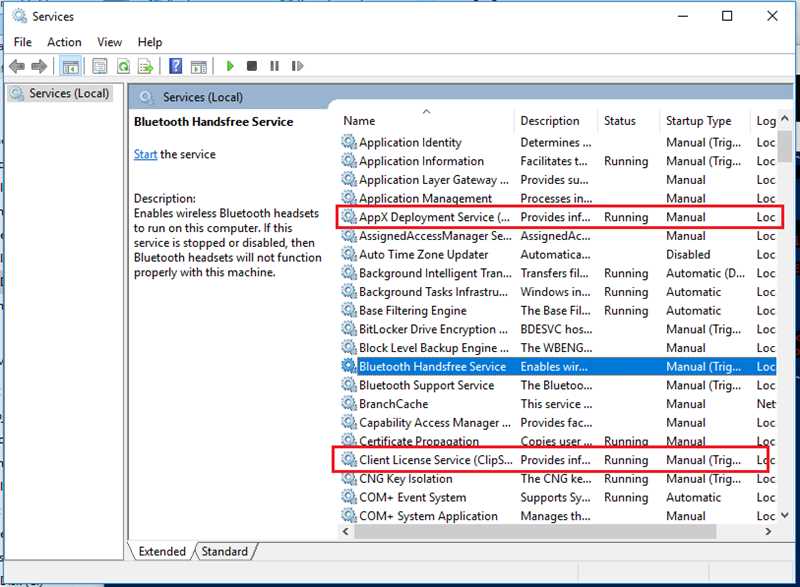
Task: Click the Pause Service toolbar icon
Action: click(x=274, y=66)
